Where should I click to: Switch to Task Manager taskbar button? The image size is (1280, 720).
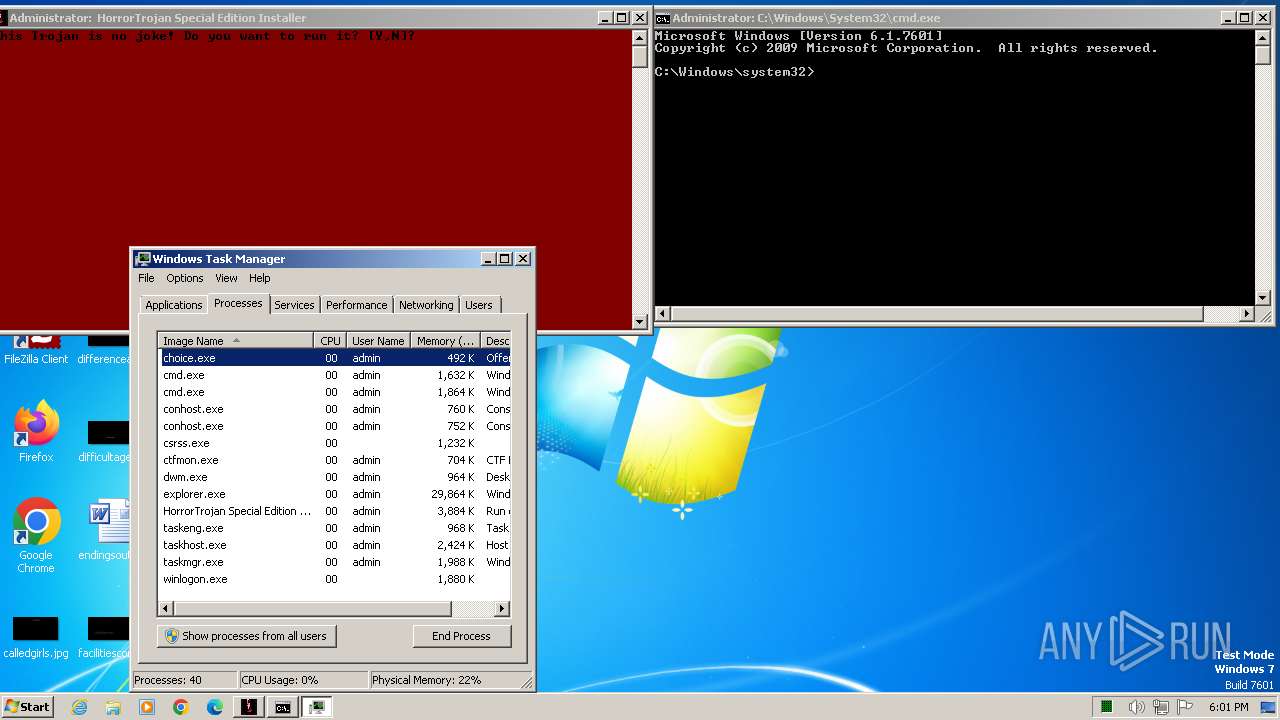(317, 707)
